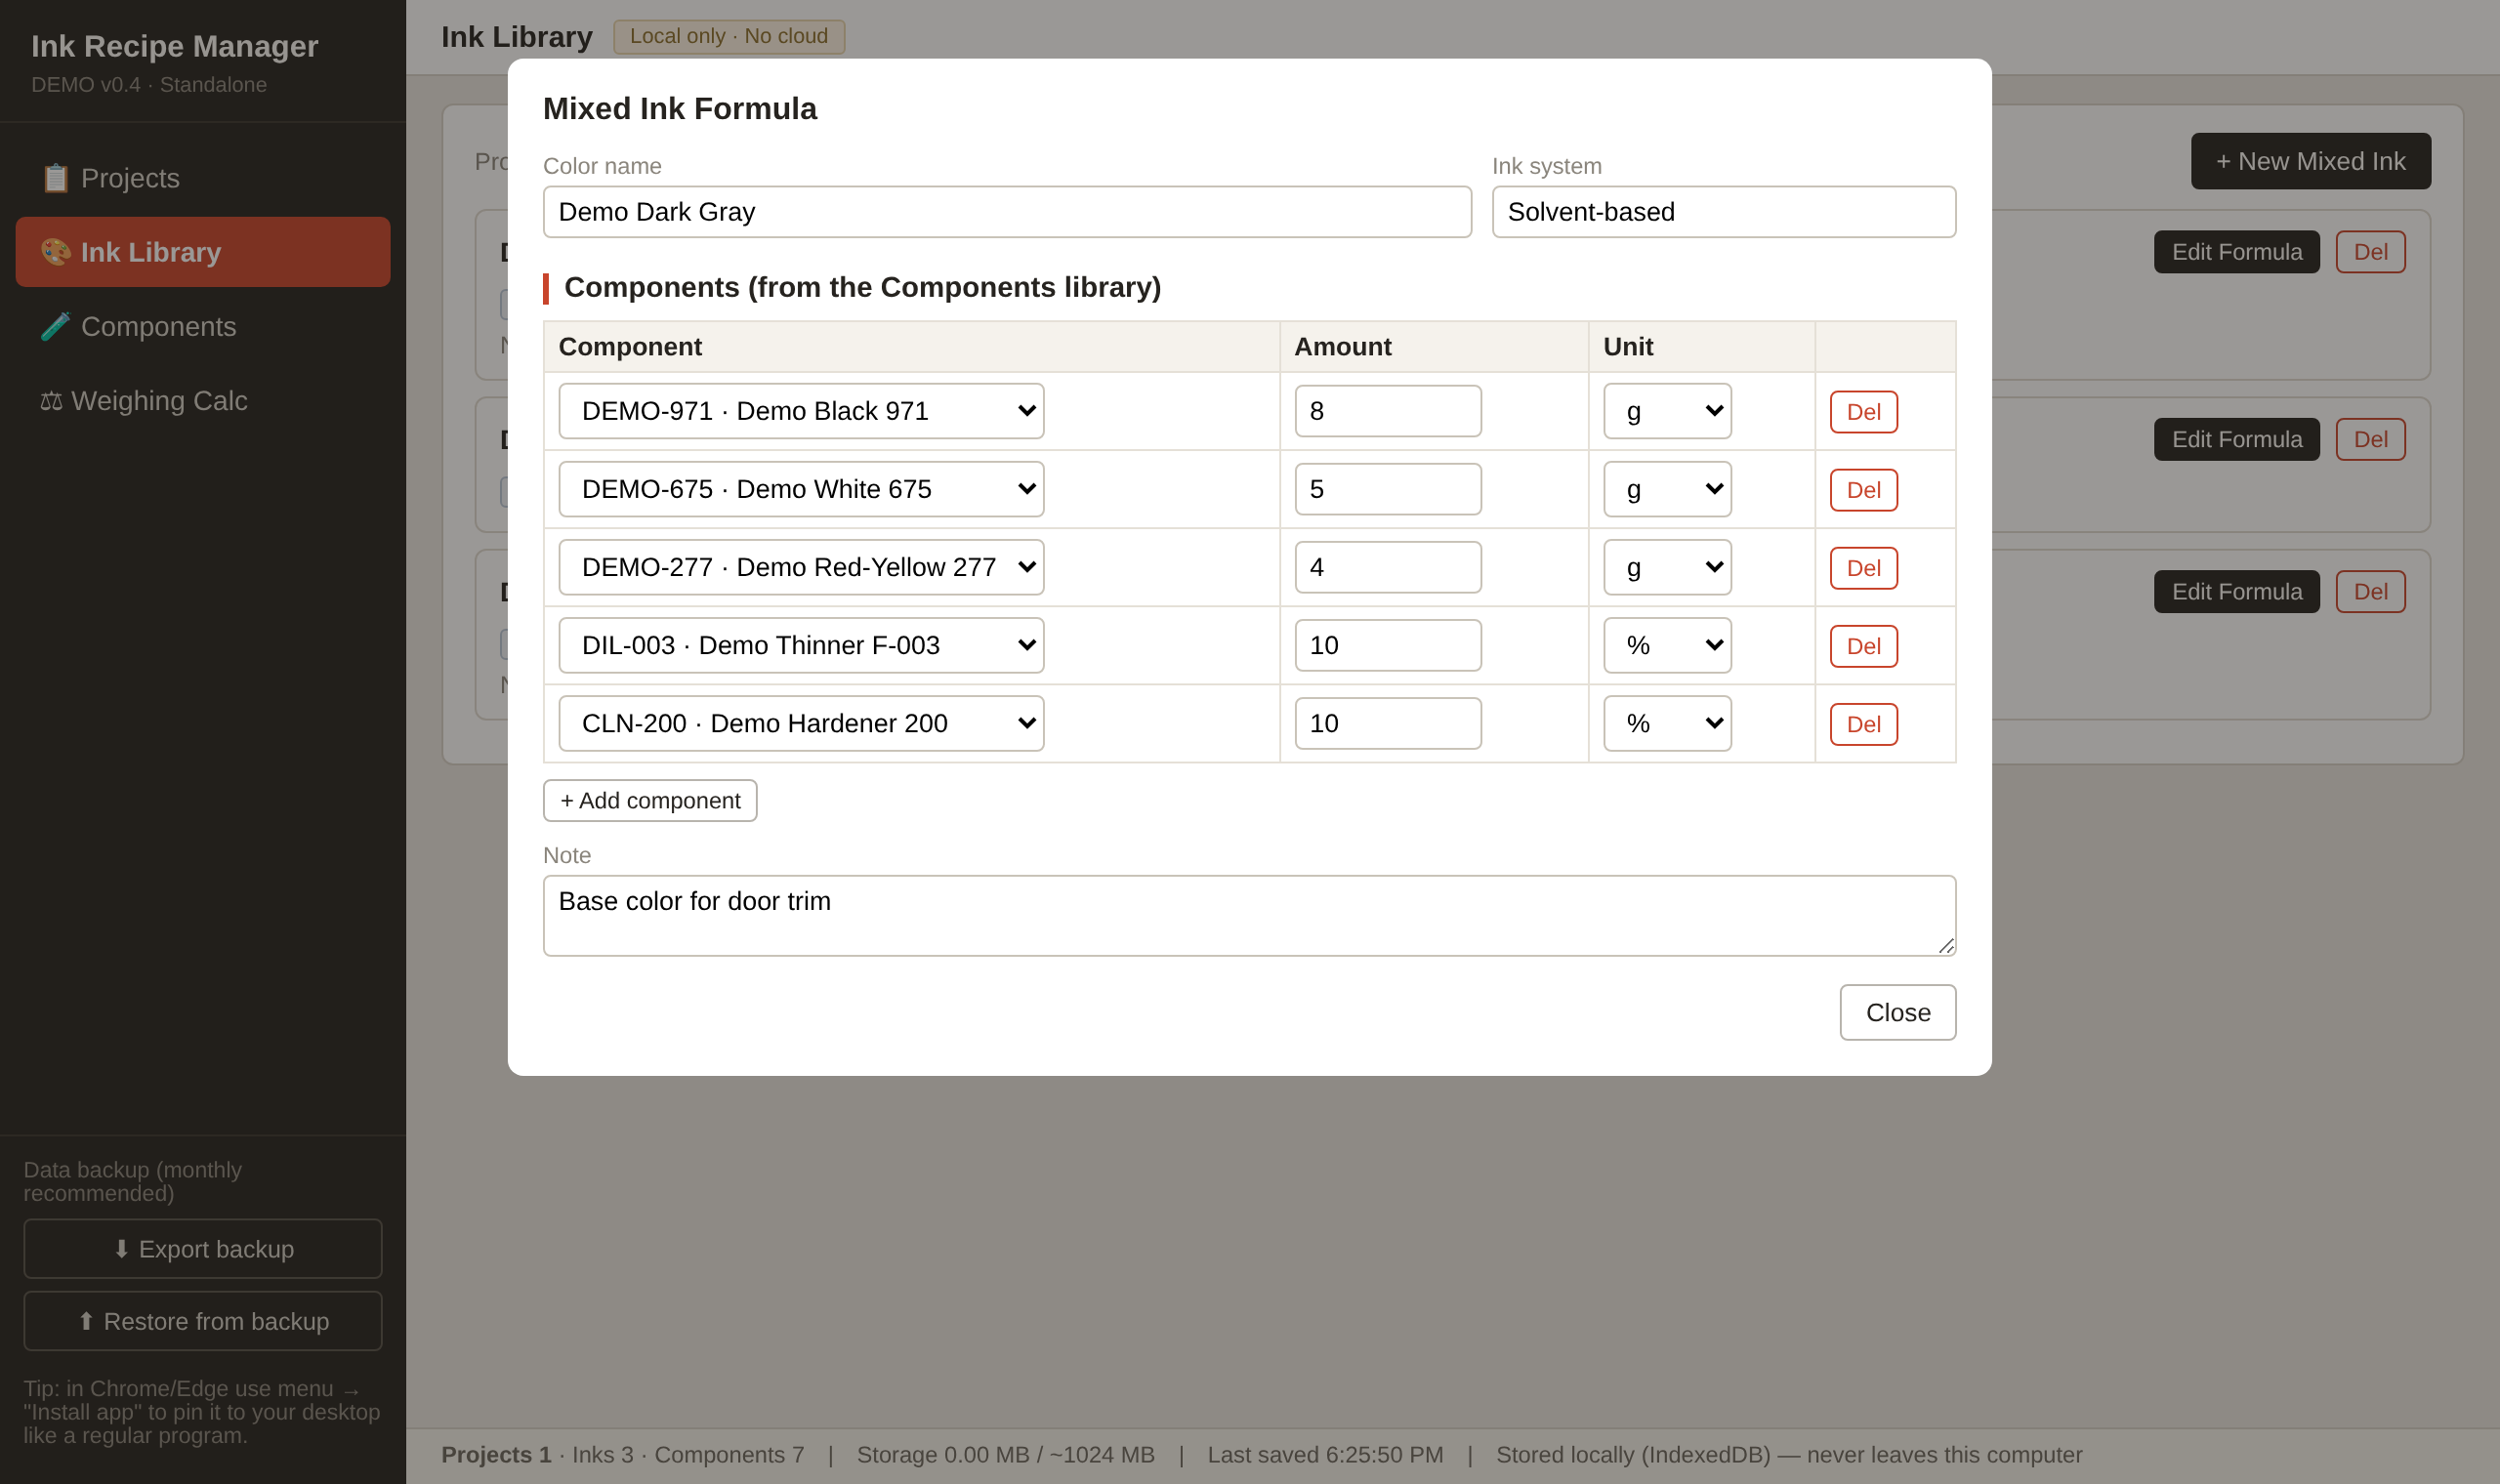
Task: Click the Weighing Calc scale icon
Action: 51,401
